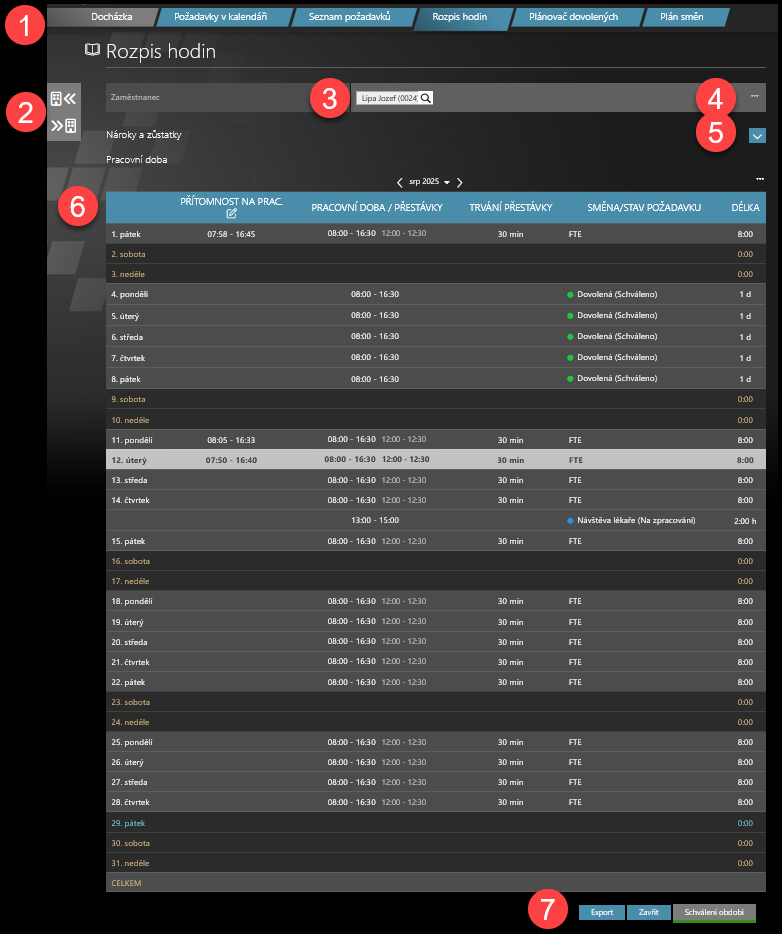Viewport: 782px width, 934px height.
Task: Click the Schválení období button
Action: 714,912
